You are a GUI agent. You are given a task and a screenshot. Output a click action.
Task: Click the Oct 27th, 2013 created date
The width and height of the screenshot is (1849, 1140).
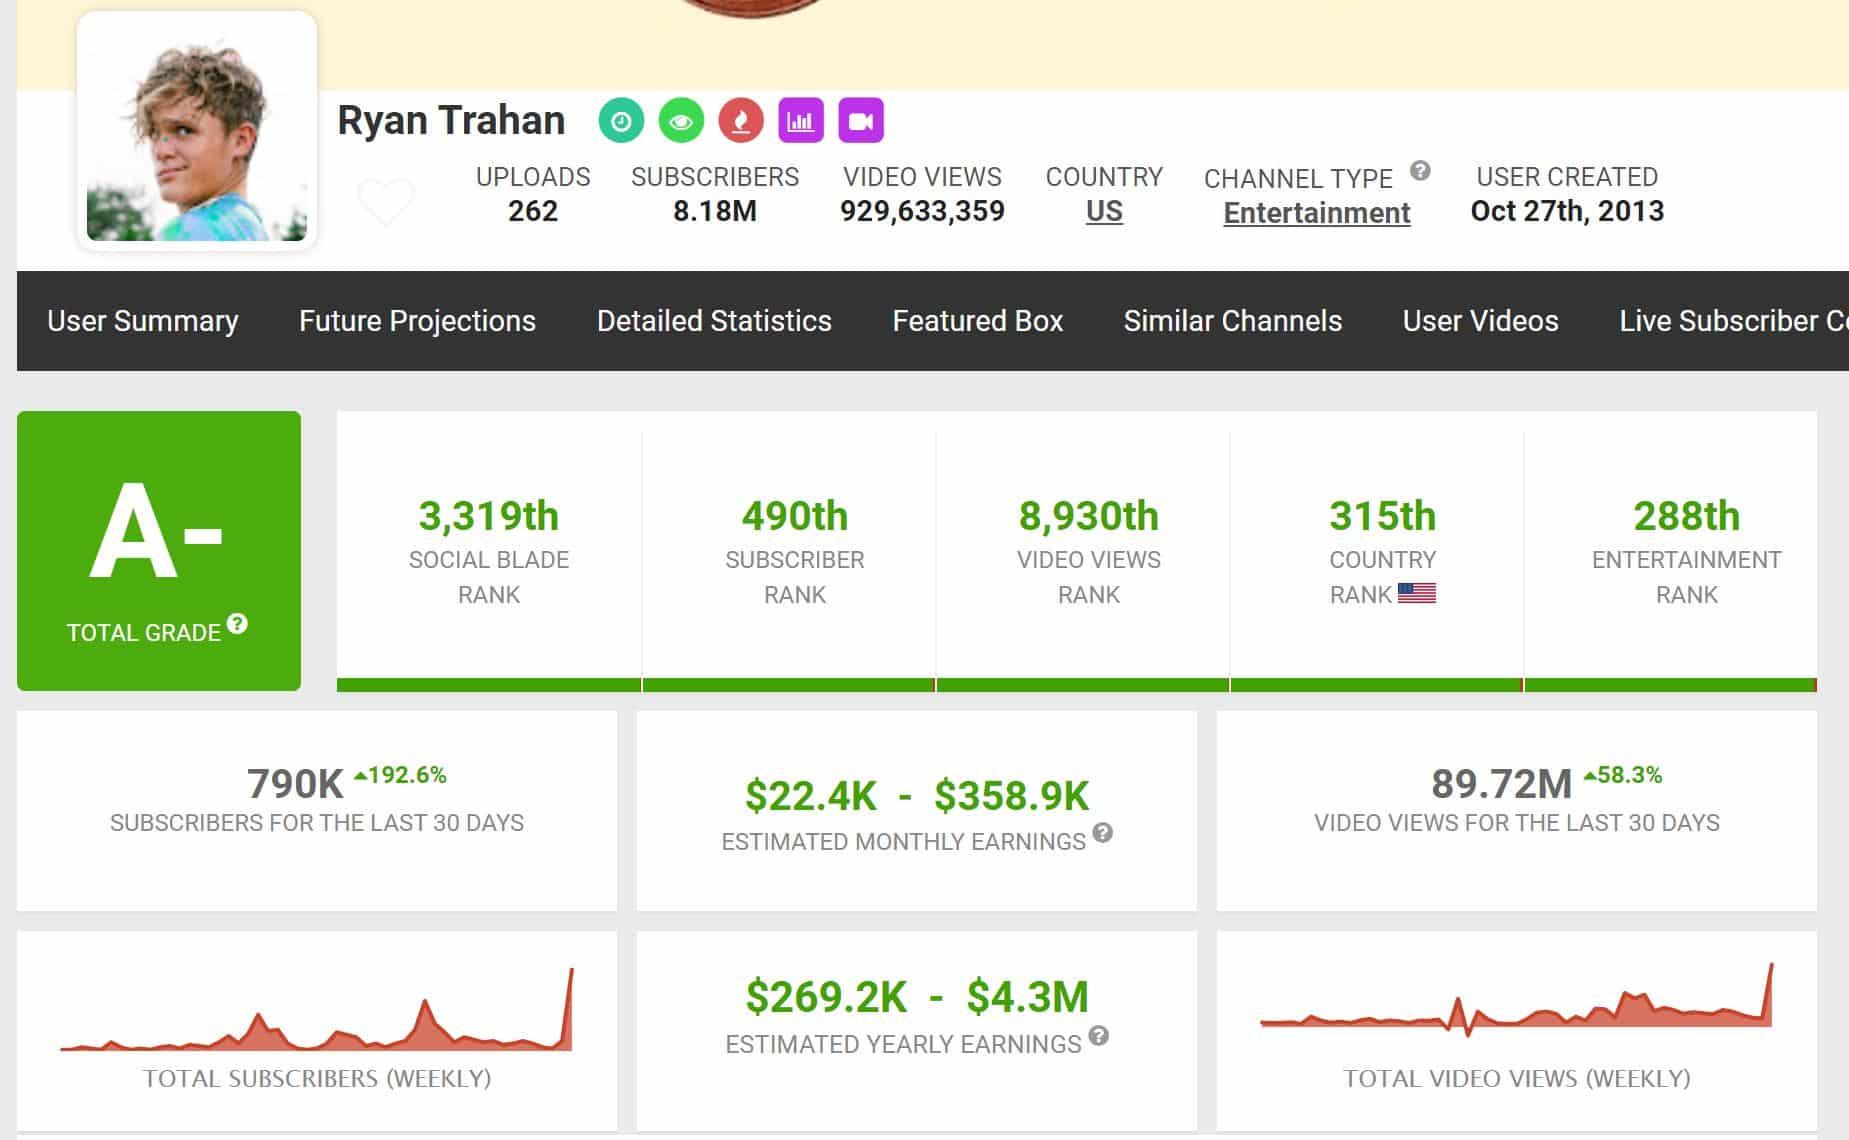(1567, 211)
